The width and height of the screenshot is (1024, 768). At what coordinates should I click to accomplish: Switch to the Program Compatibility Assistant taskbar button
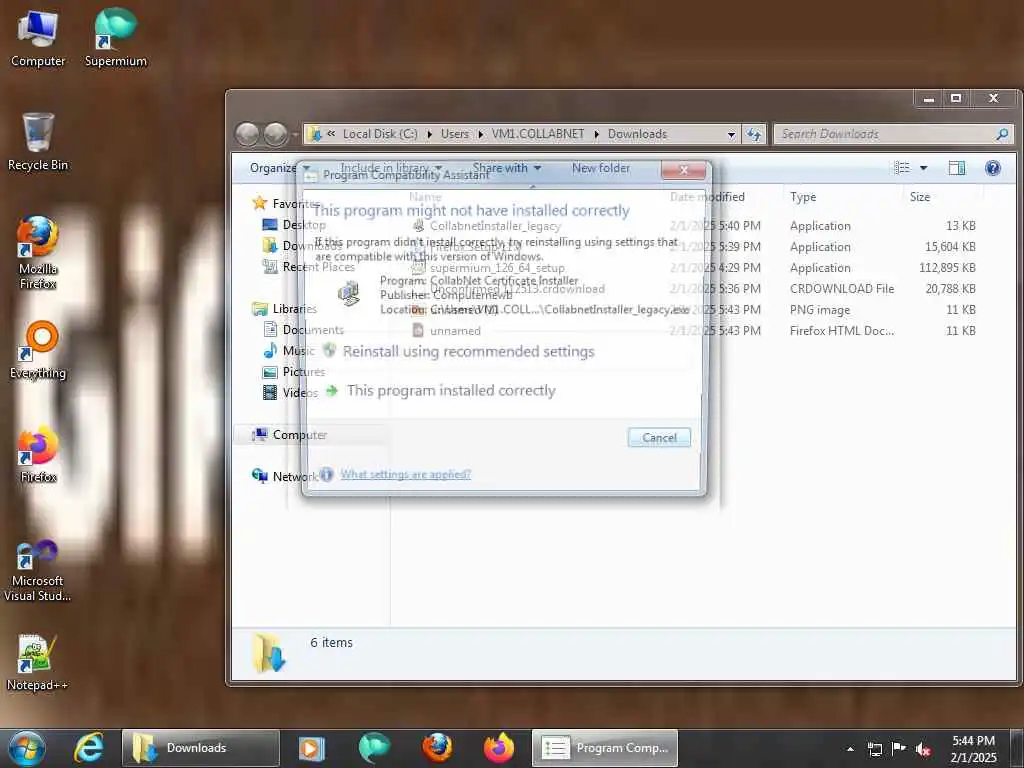[x=605, y=748]
